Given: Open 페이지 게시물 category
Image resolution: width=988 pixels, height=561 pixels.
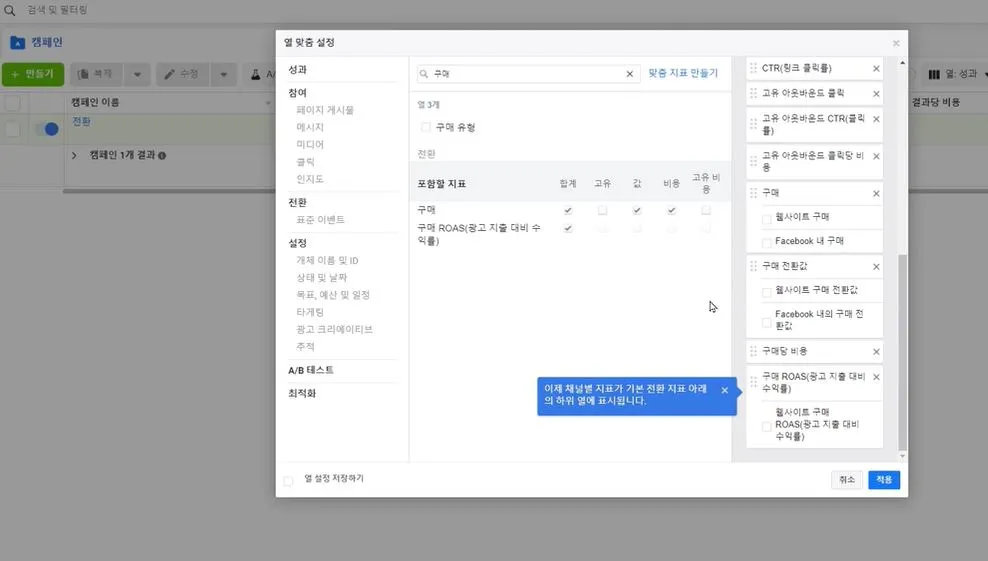Looking at the screenshot, I should pos(325,110).
